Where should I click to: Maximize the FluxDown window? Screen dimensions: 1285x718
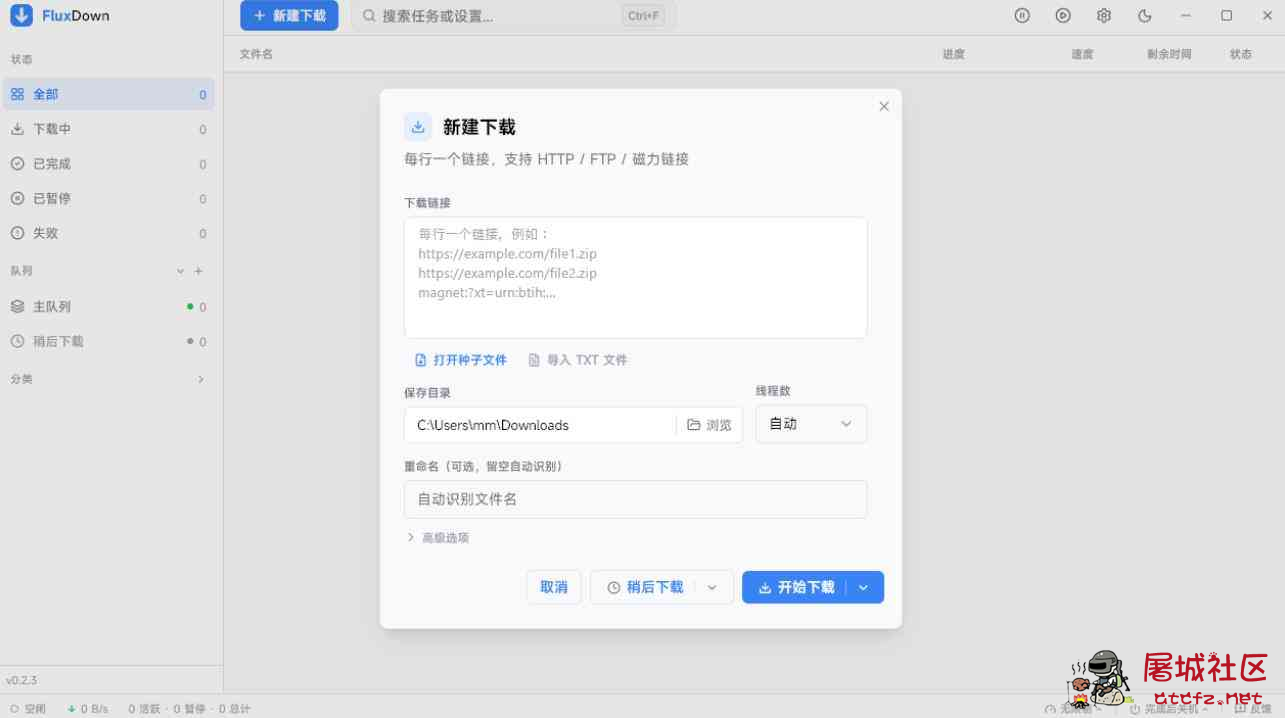pyautogui.click(x=1227, y=15)
